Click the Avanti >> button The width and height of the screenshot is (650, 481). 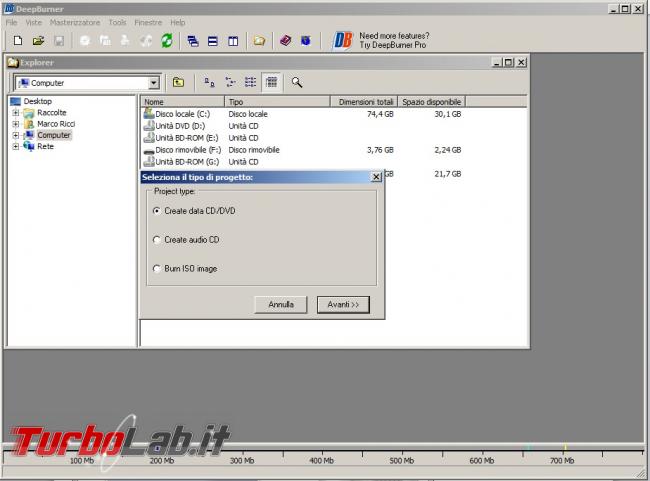click(343, 304)
